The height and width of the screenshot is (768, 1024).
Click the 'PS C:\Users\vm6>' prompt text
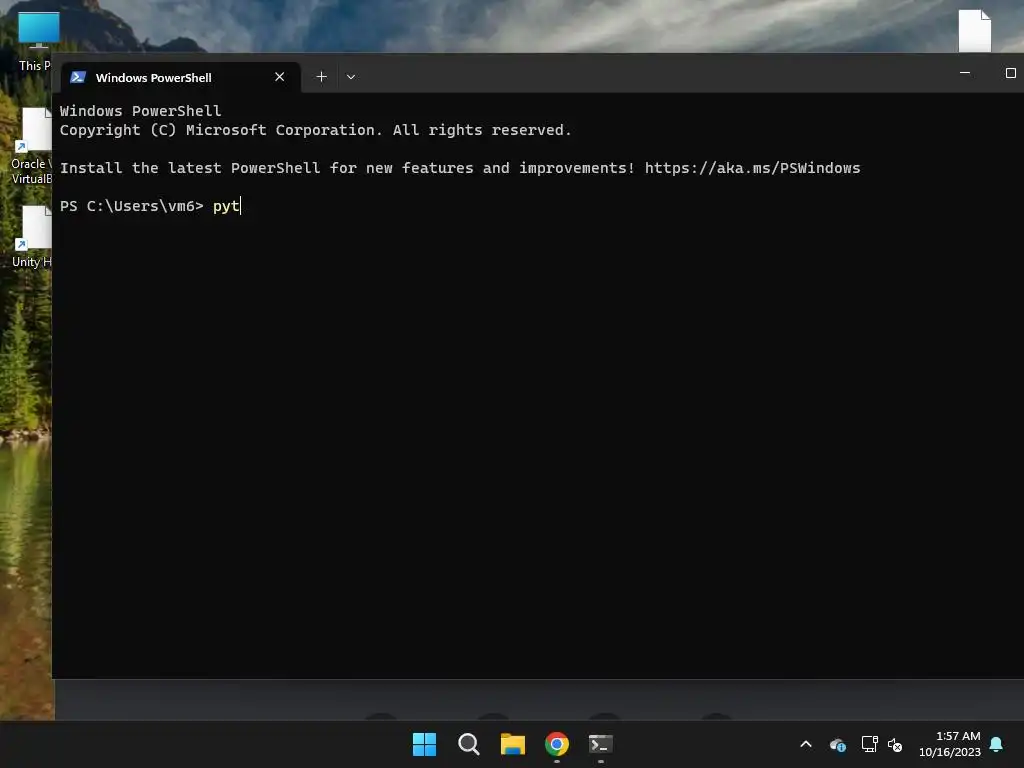click(x=131, y=206)
